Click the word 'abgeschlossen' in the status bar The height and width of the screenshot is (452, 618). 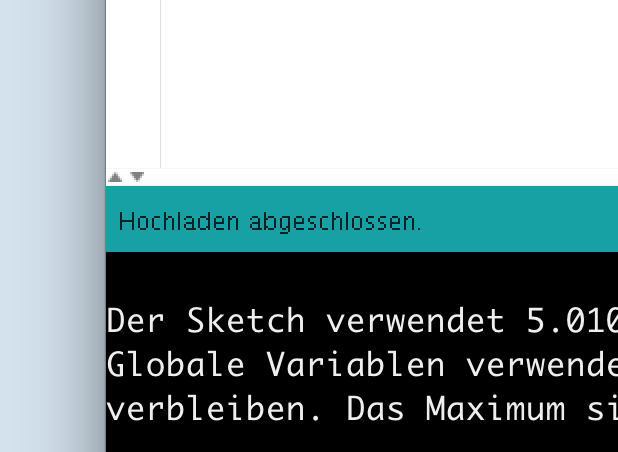click(x=333, y=223)
